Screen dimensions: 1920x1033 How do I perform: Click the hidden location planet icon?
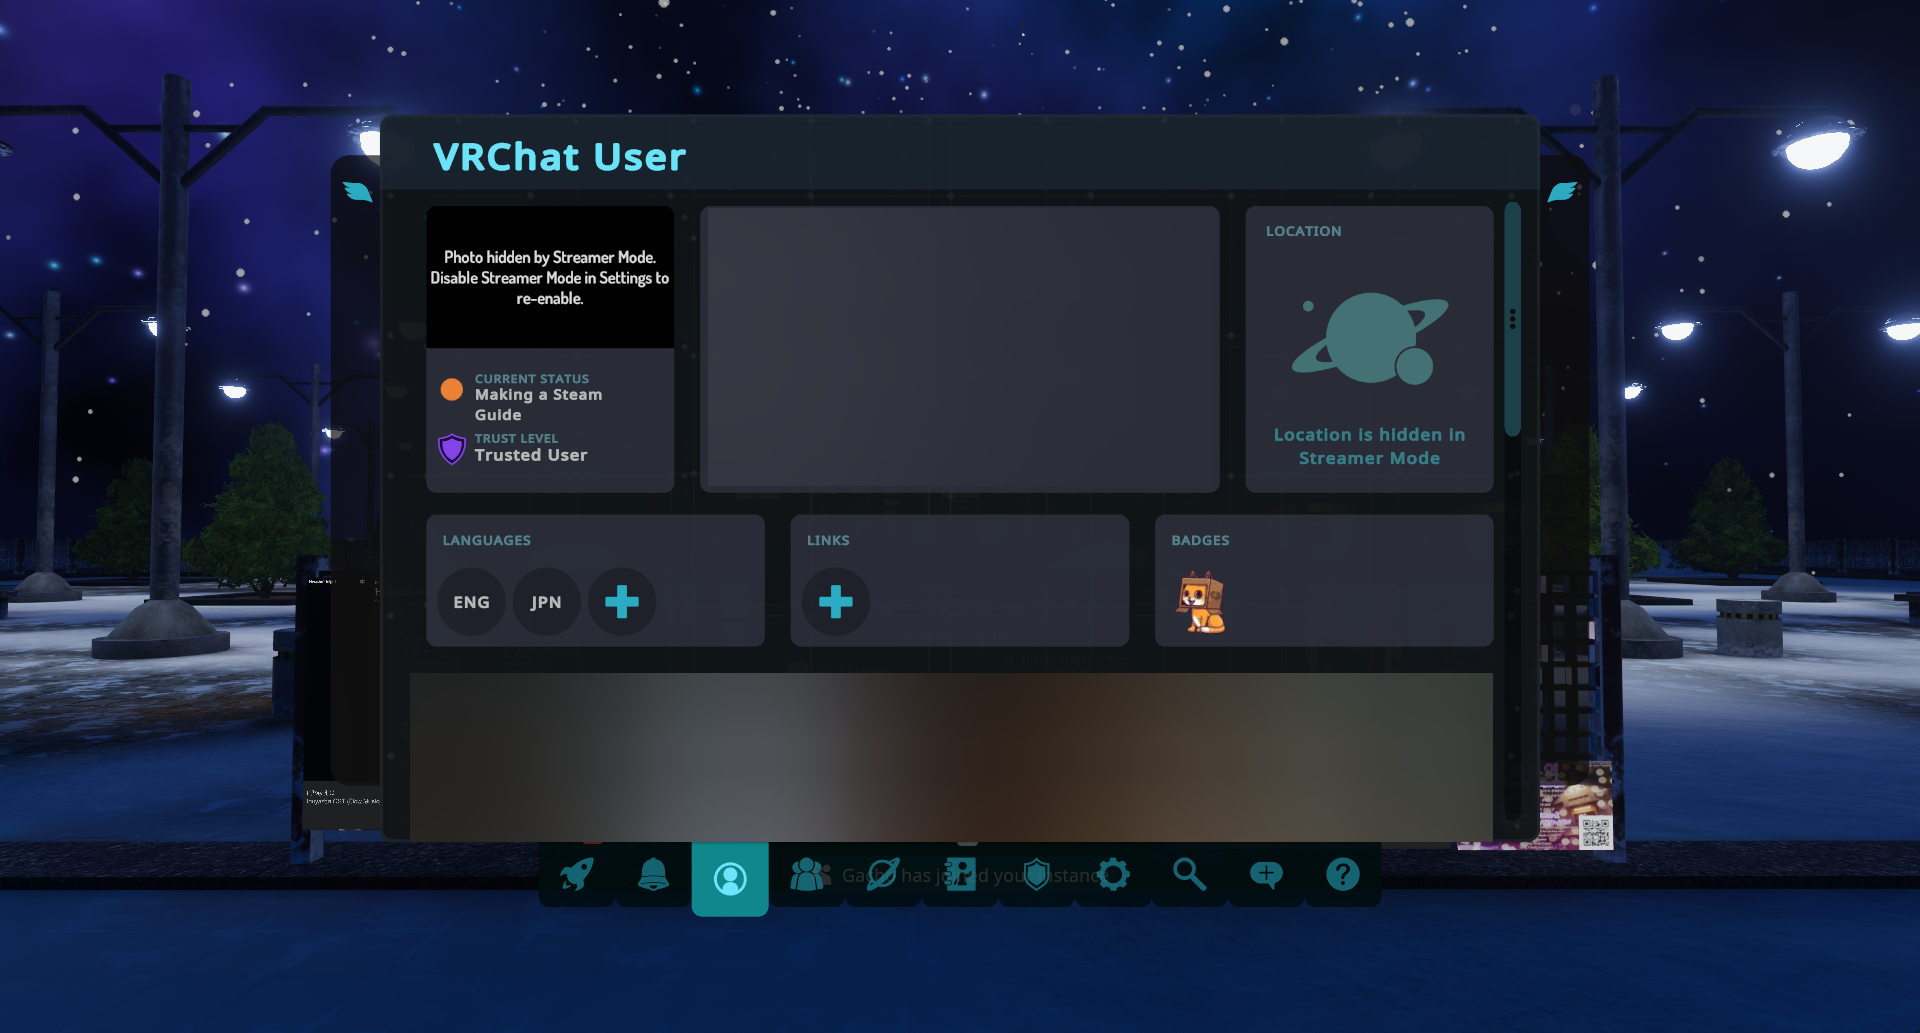(1369, 338)
